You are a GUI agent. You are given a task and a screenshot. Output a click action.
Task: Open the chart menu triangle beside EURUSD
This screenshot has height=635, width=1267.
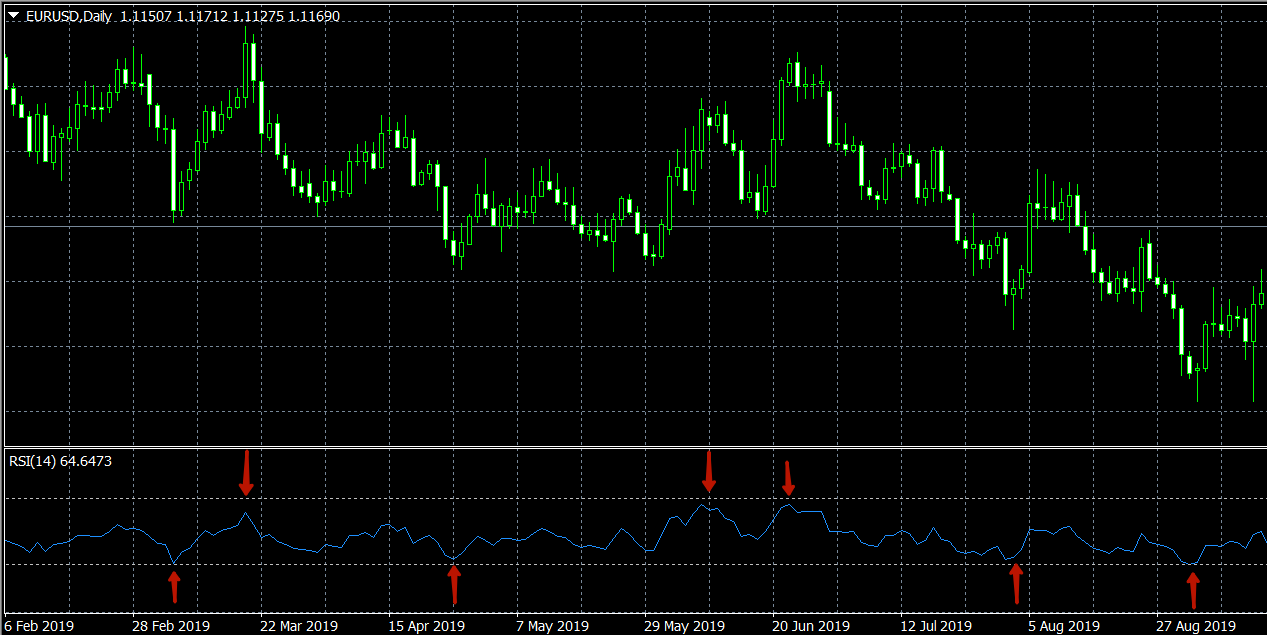click(15, 17)
